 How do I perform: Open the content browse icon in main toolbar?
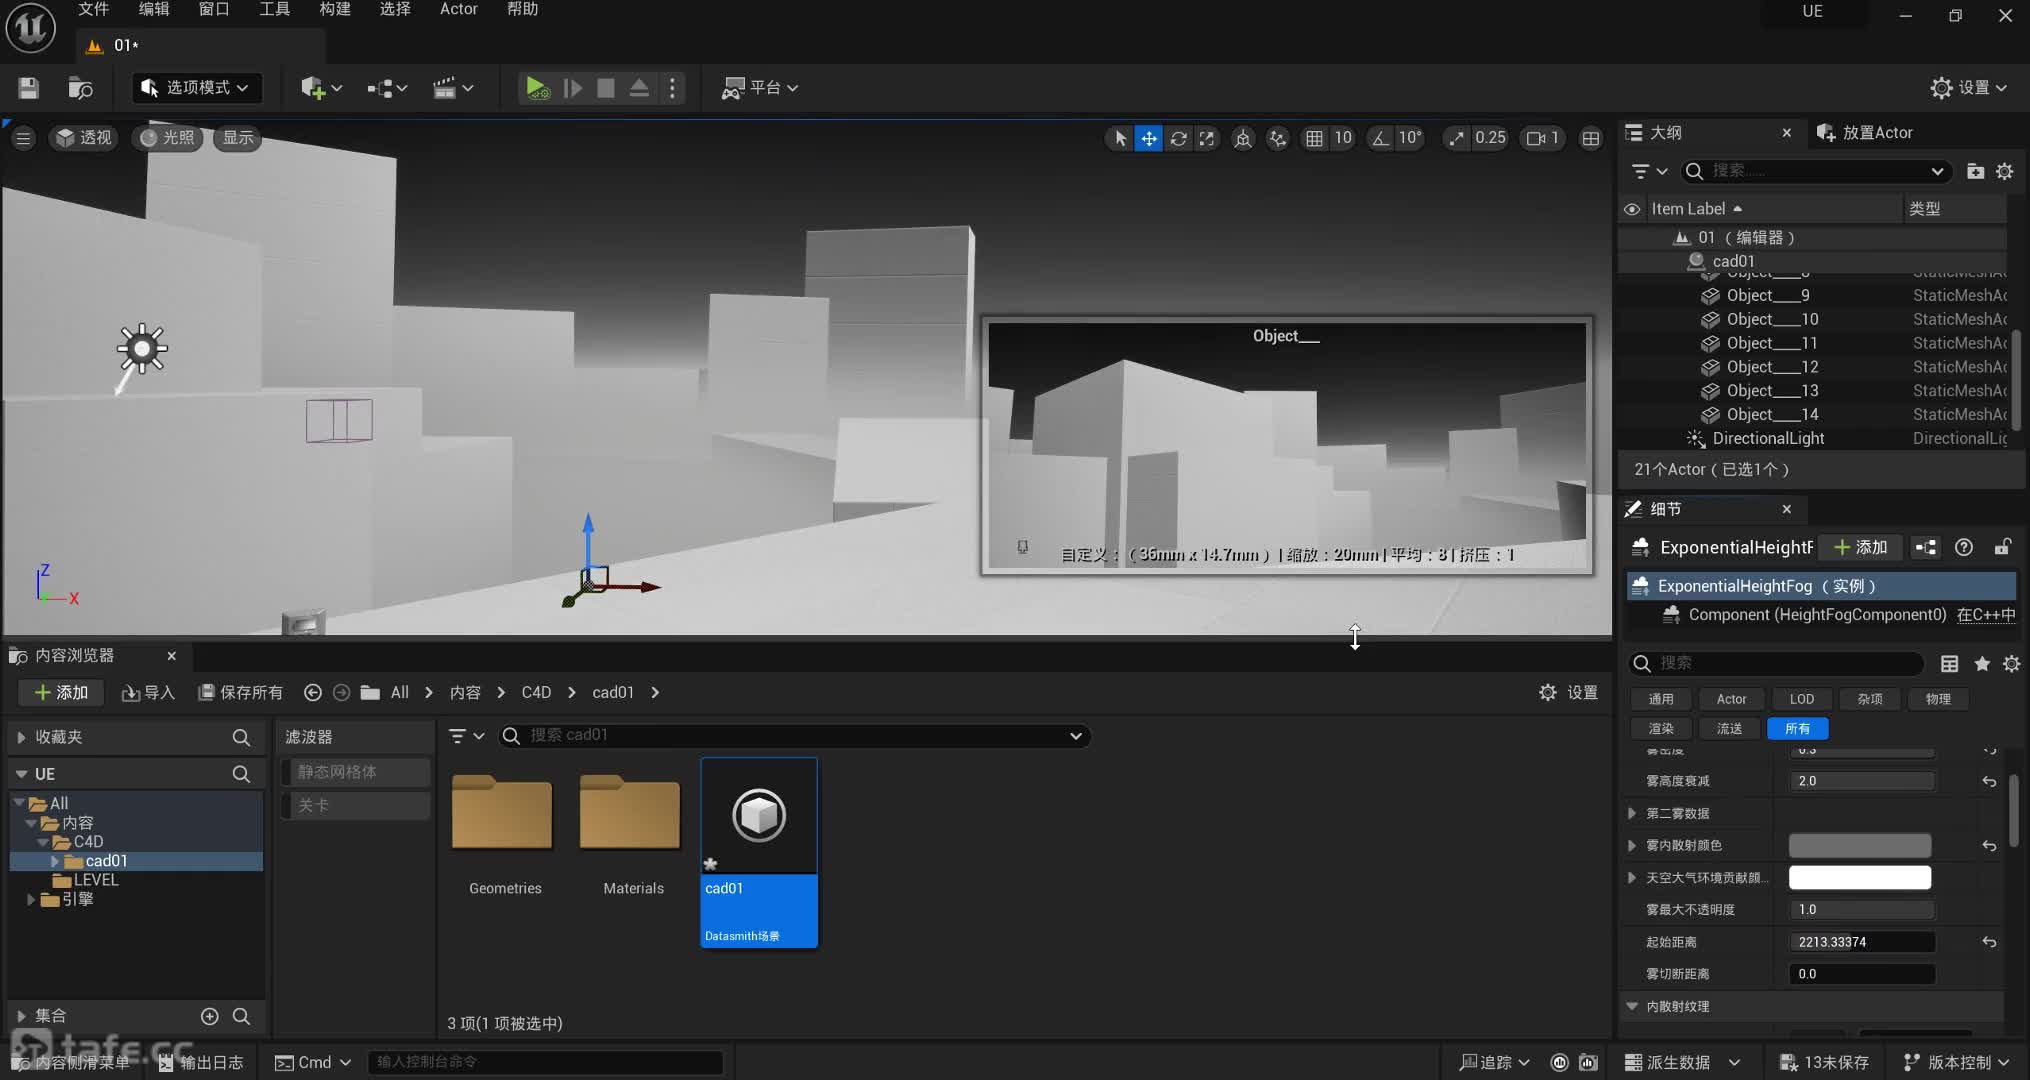tap(80, 88)
